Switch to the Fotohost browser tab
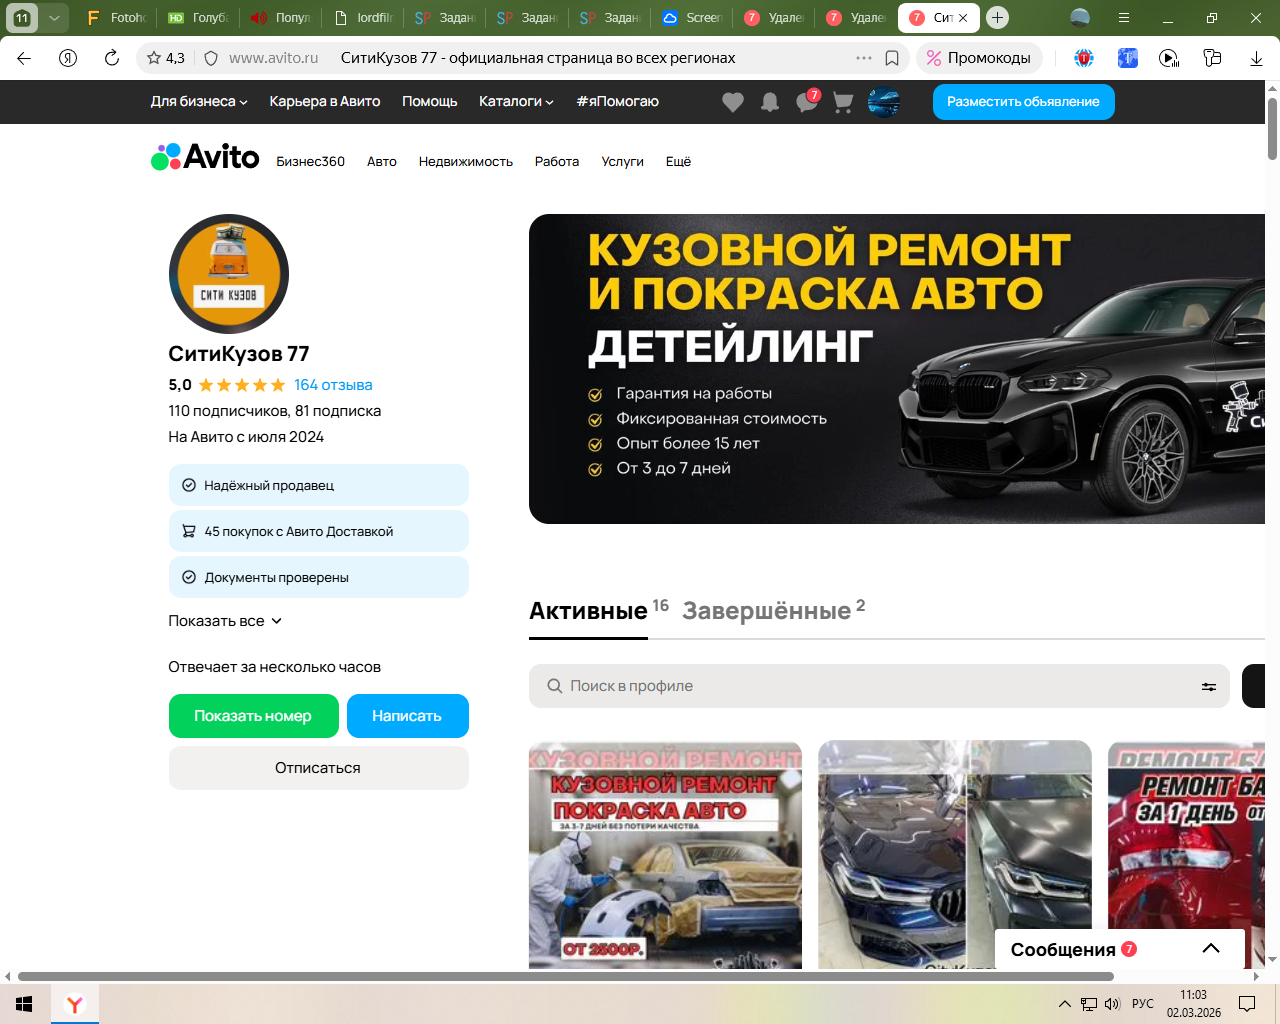The height and width of the screenshot is (1024, 1280). coord(118,18)
